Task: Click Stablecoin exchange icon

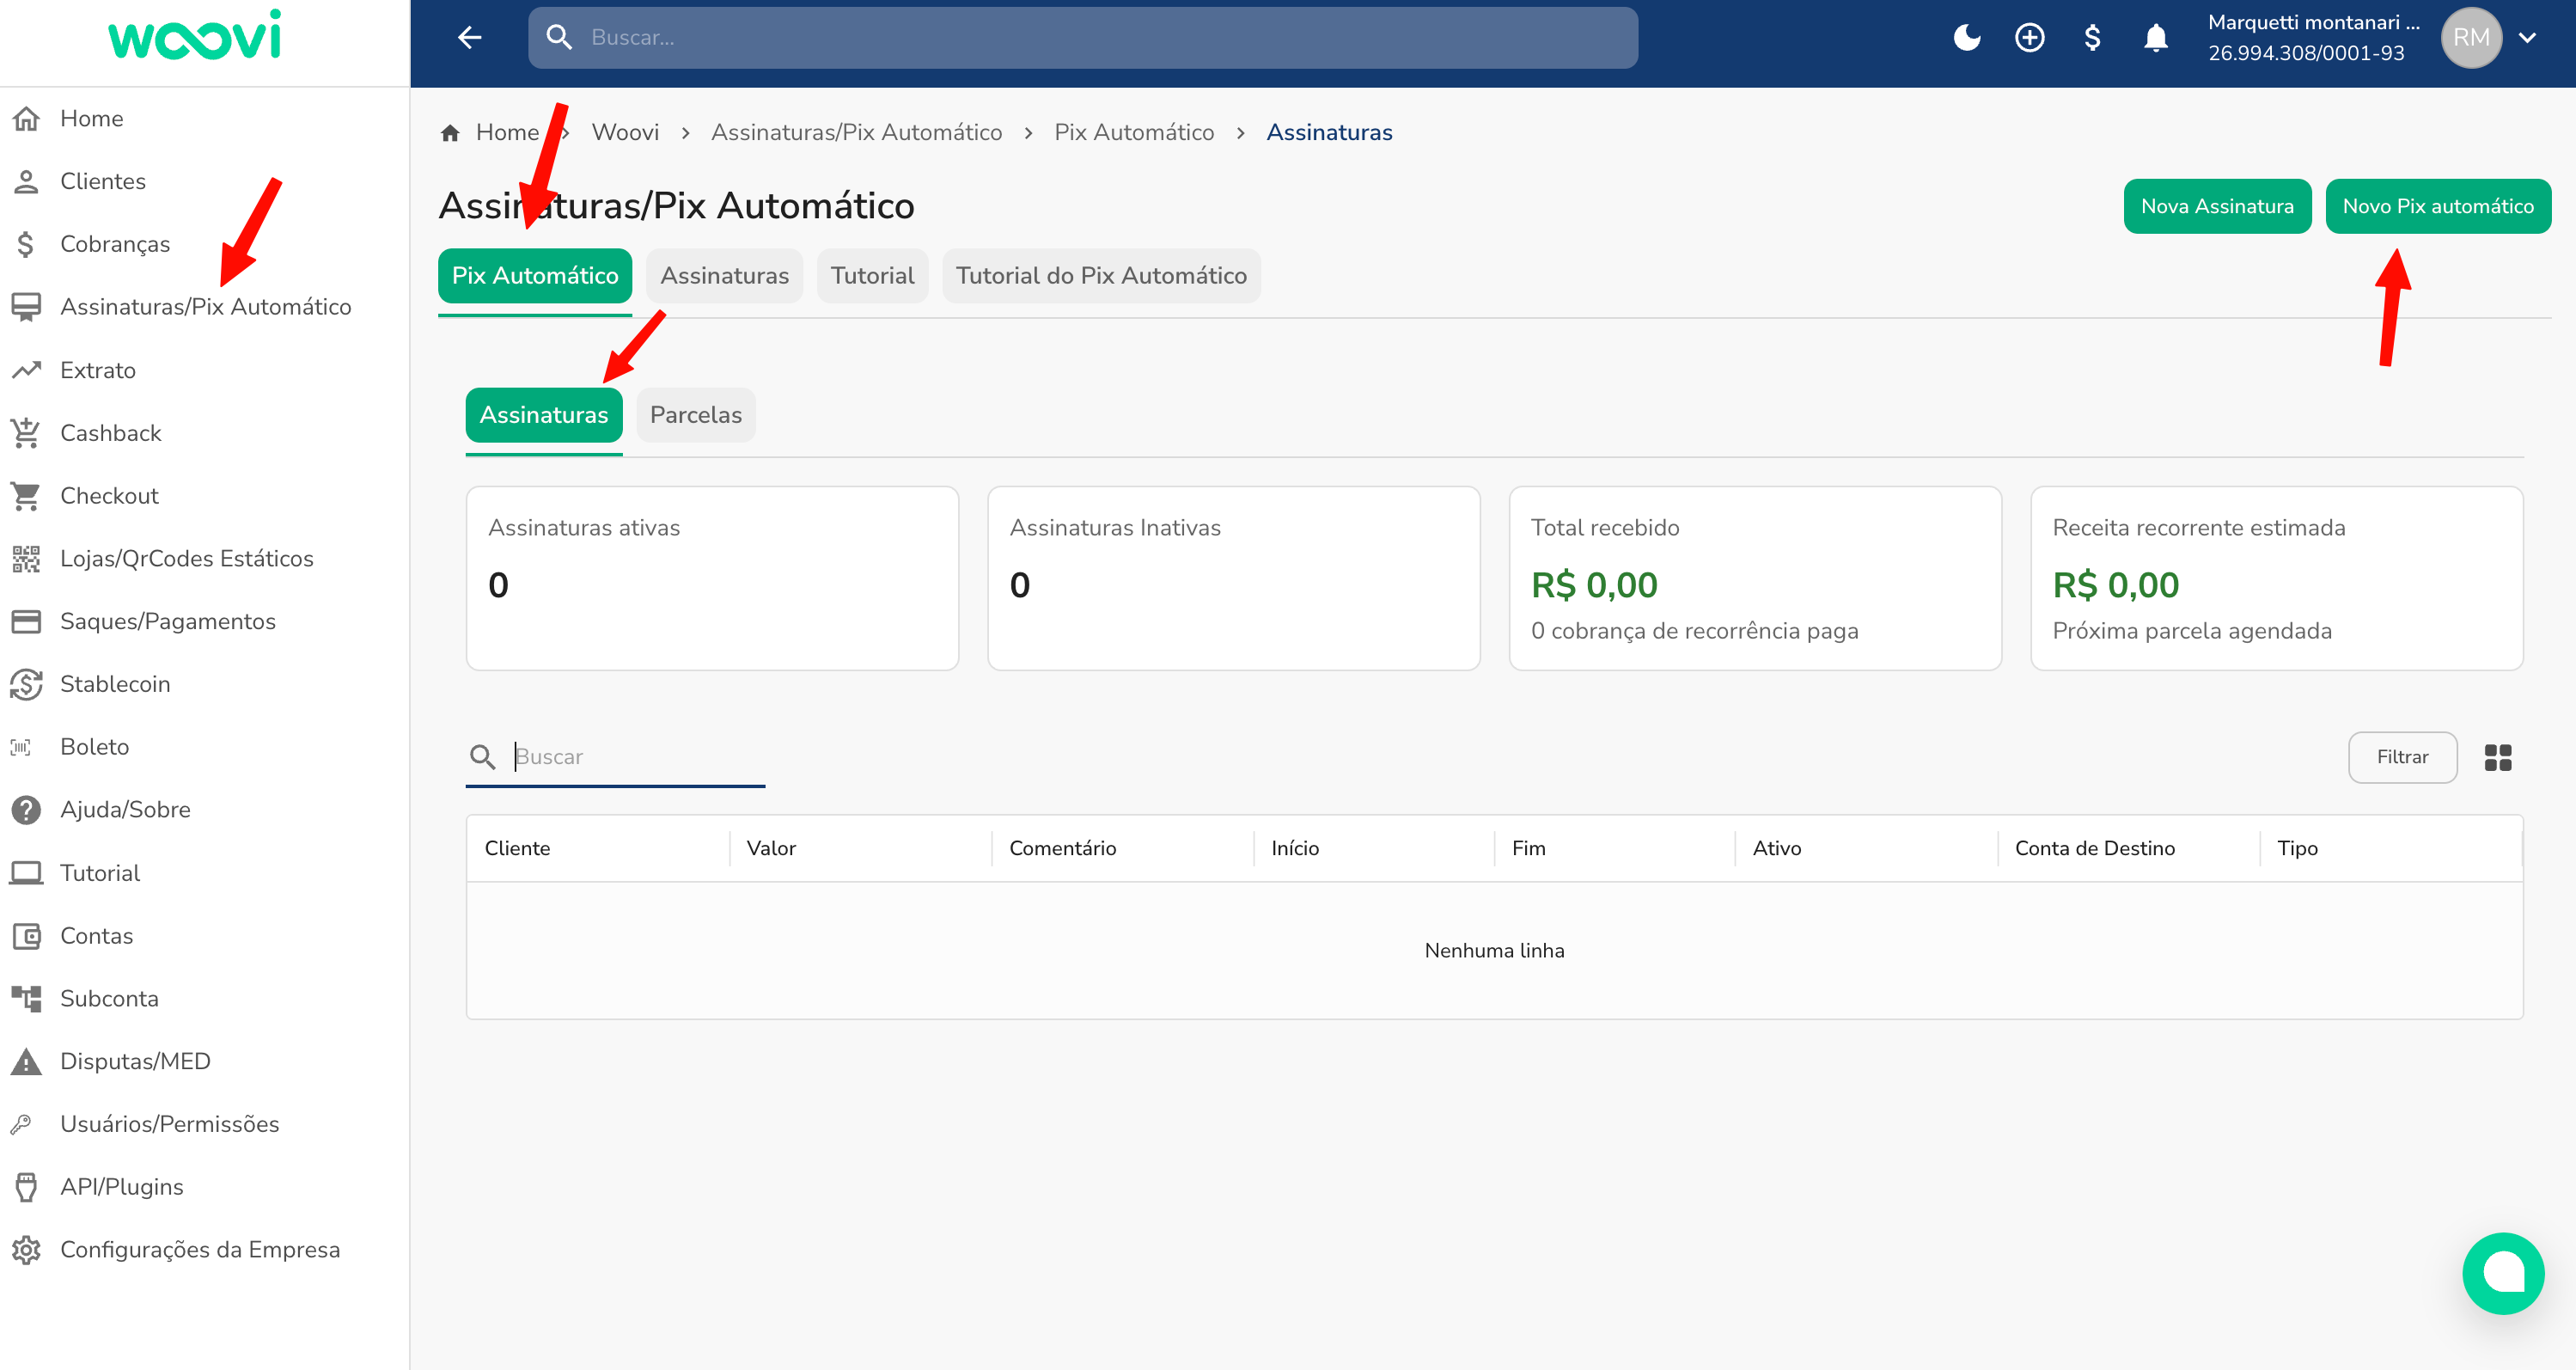Action: [26, 684]
